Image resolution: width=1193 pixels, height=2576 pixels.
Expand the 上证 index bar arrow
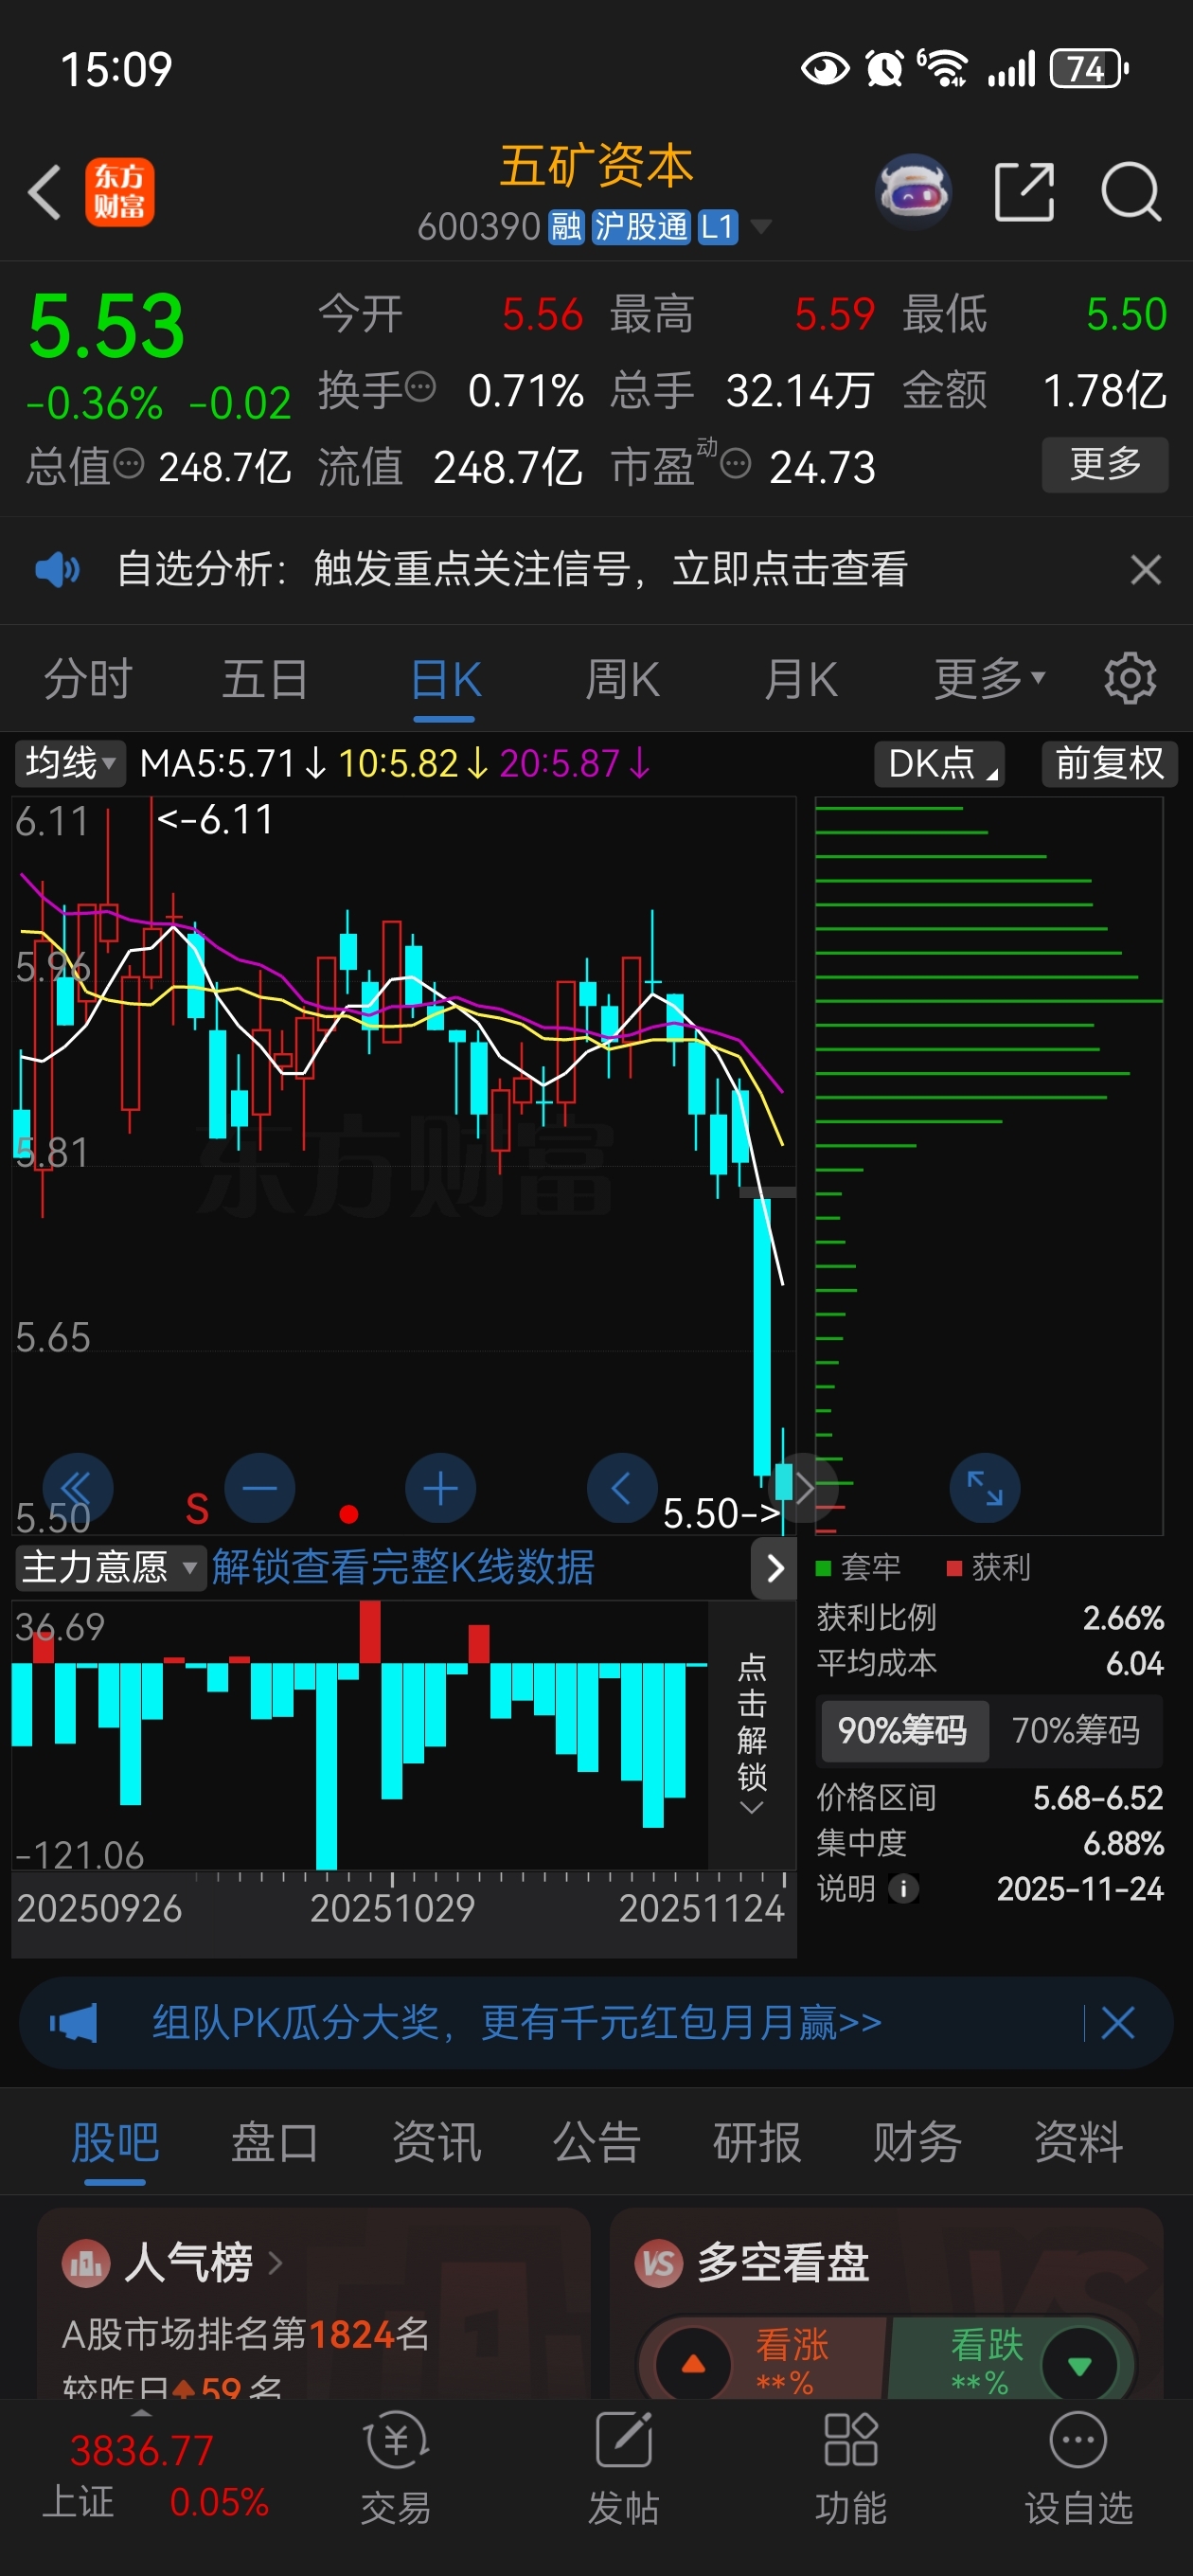[x=142, y=2413]
